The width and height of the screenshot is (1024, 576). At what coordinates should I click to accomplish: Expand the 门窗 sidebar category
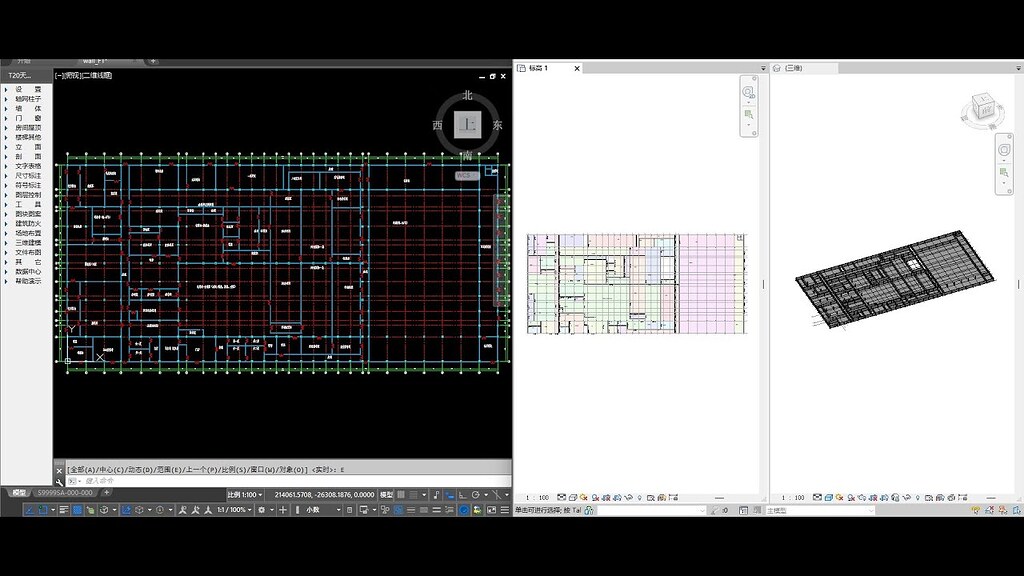pyautogui.click(x=27, y=118)
